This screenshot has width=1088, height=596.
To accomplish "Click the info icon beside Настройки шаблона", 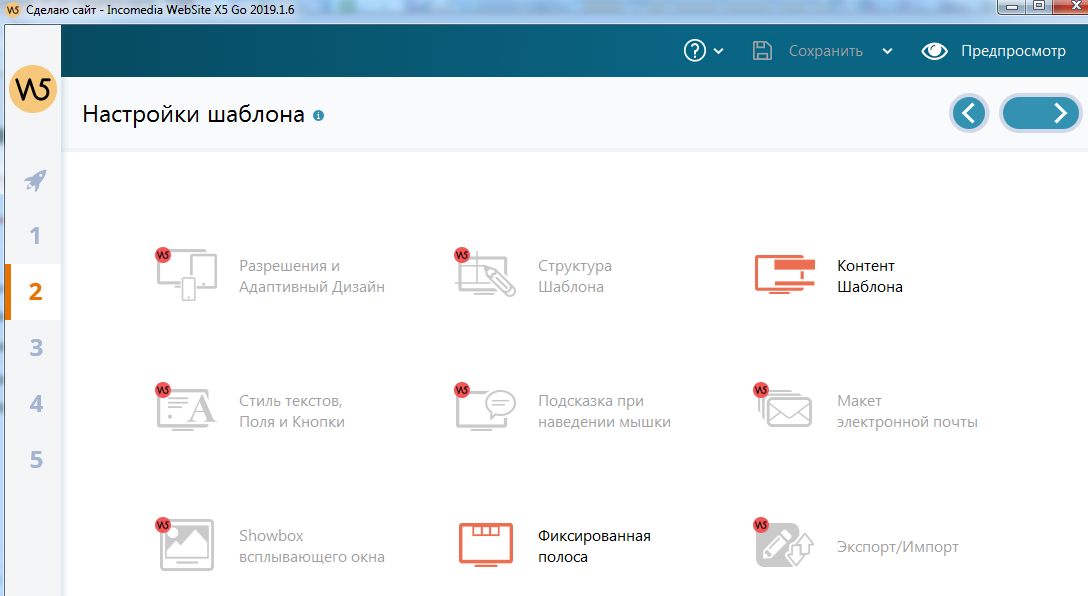I will coord(319,116).
